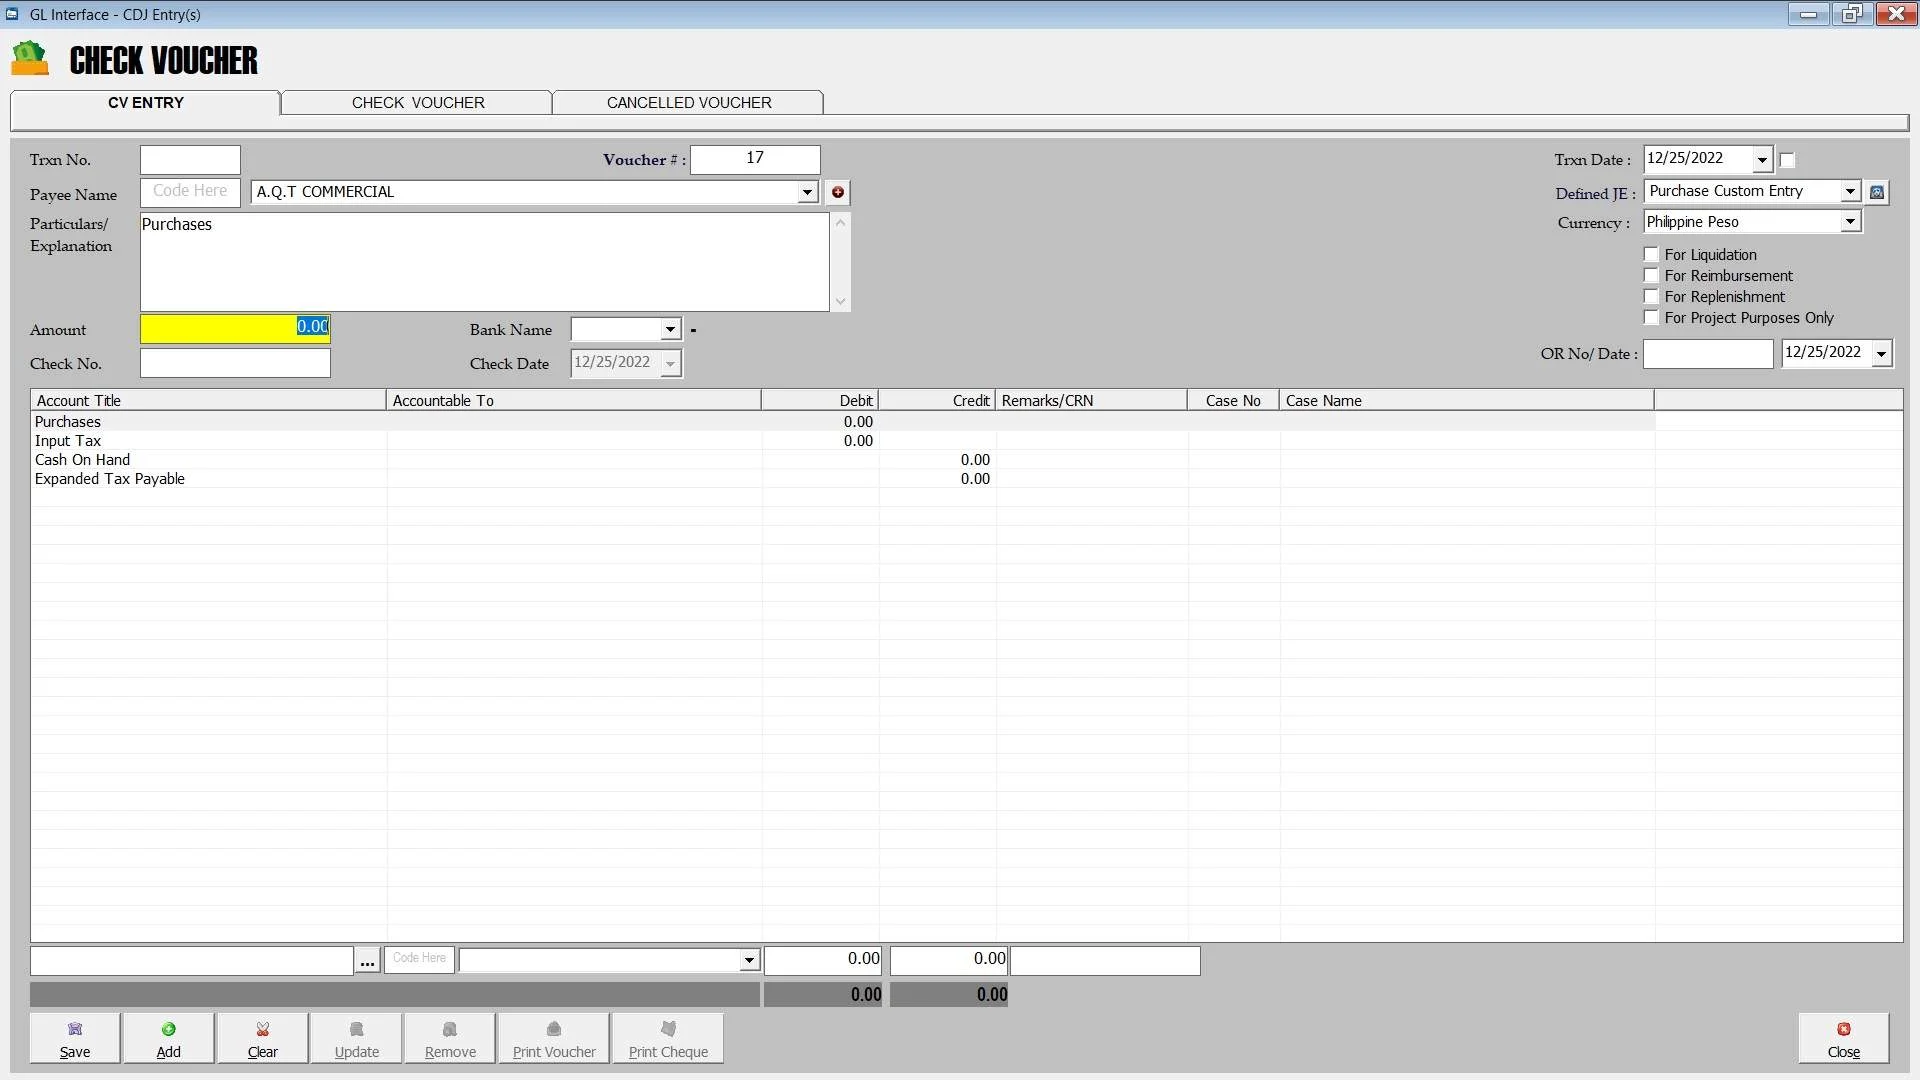Click the Check No. field
This screenshot has width=1920, height=1080.
pos(235,363)
